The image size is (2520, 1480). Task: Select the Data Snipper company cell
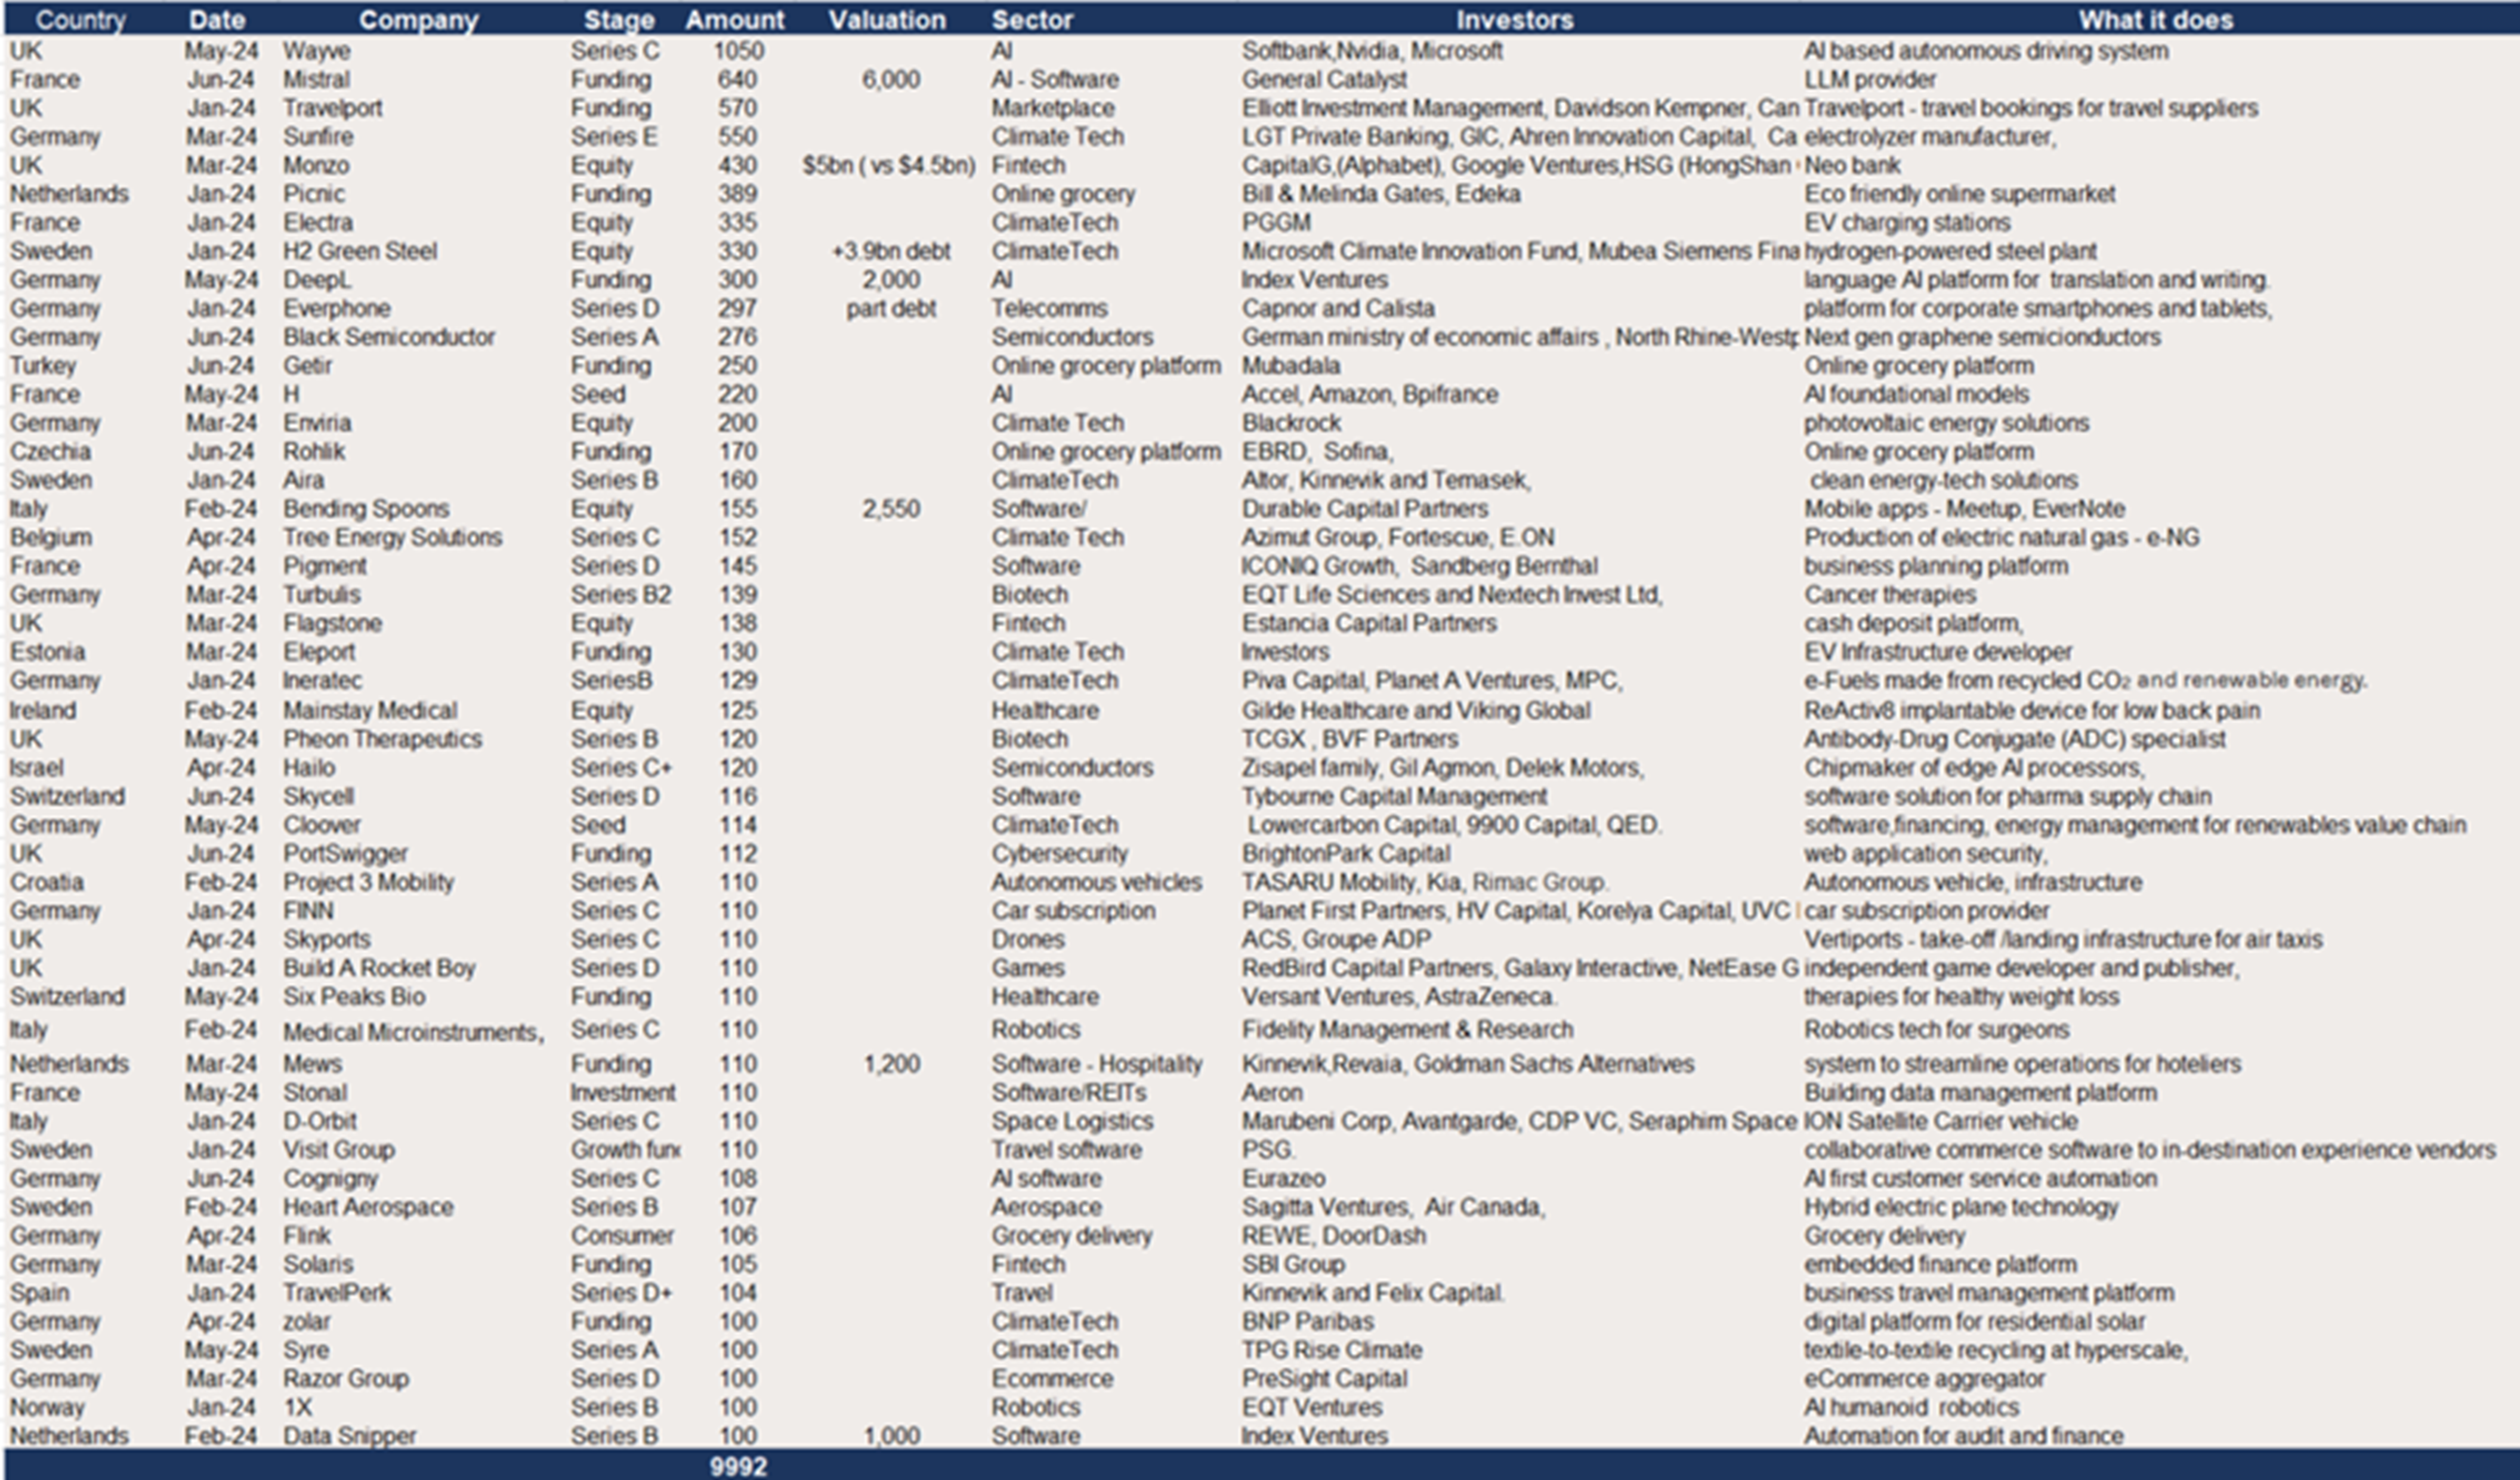point(349,1436)
